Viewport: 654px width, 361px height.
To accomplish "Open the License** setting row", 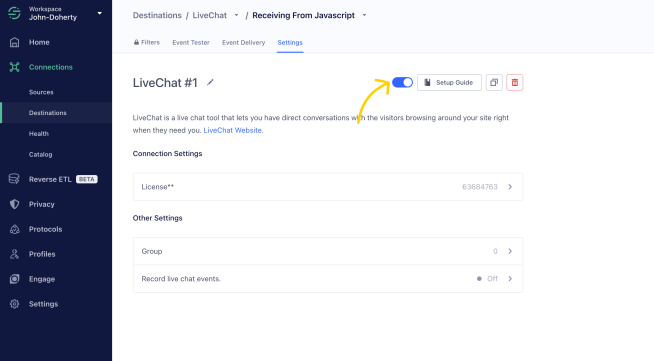I will [328, 187].
